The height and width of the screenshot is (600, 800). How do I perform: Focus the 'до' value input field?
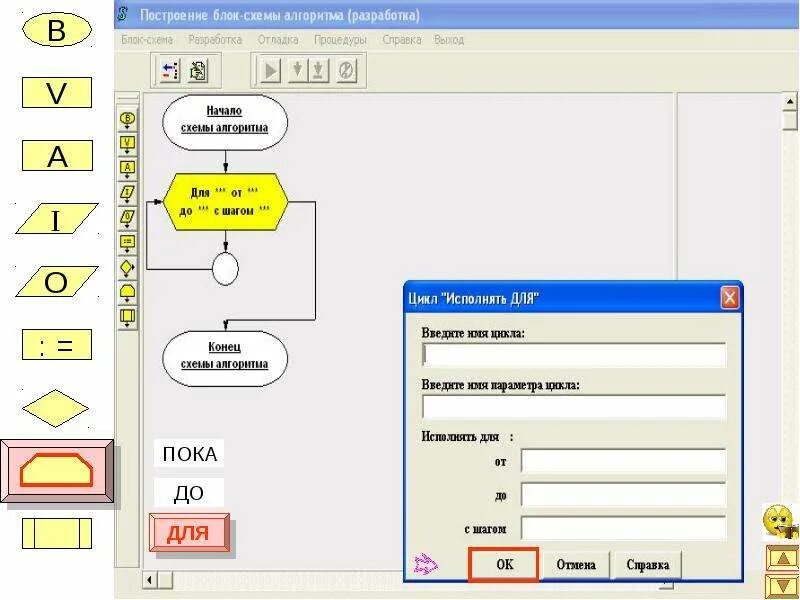click(623, 495)
